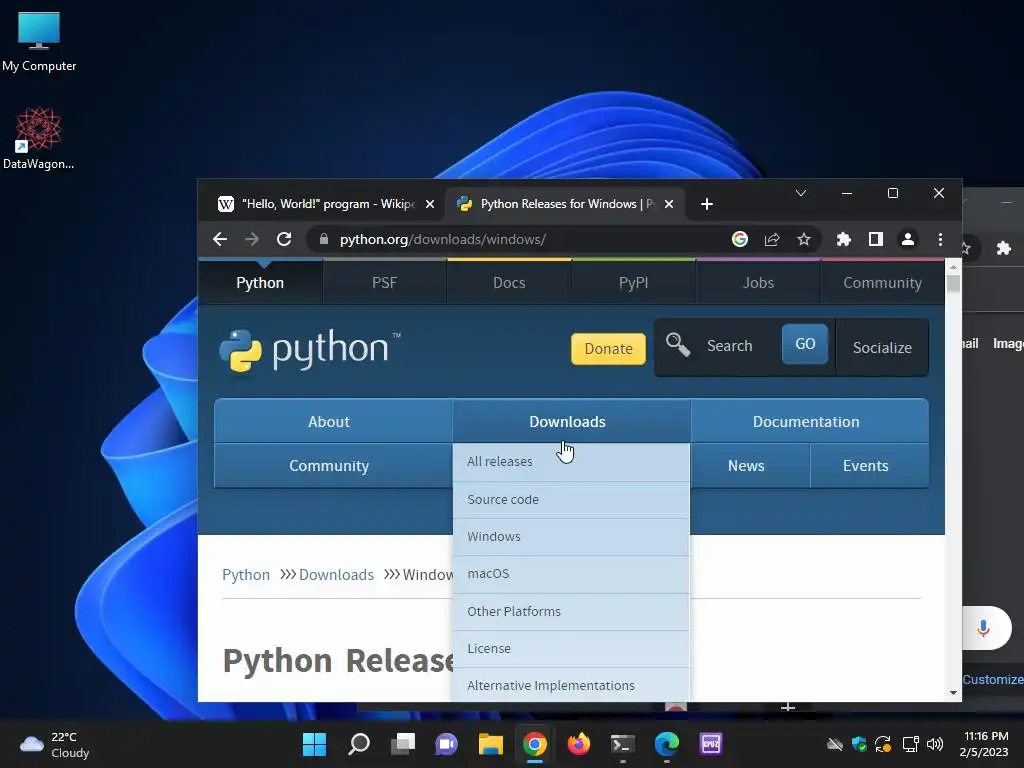Click the Google icon in address bar
The image size is (1024, 768).
[740, 240]
